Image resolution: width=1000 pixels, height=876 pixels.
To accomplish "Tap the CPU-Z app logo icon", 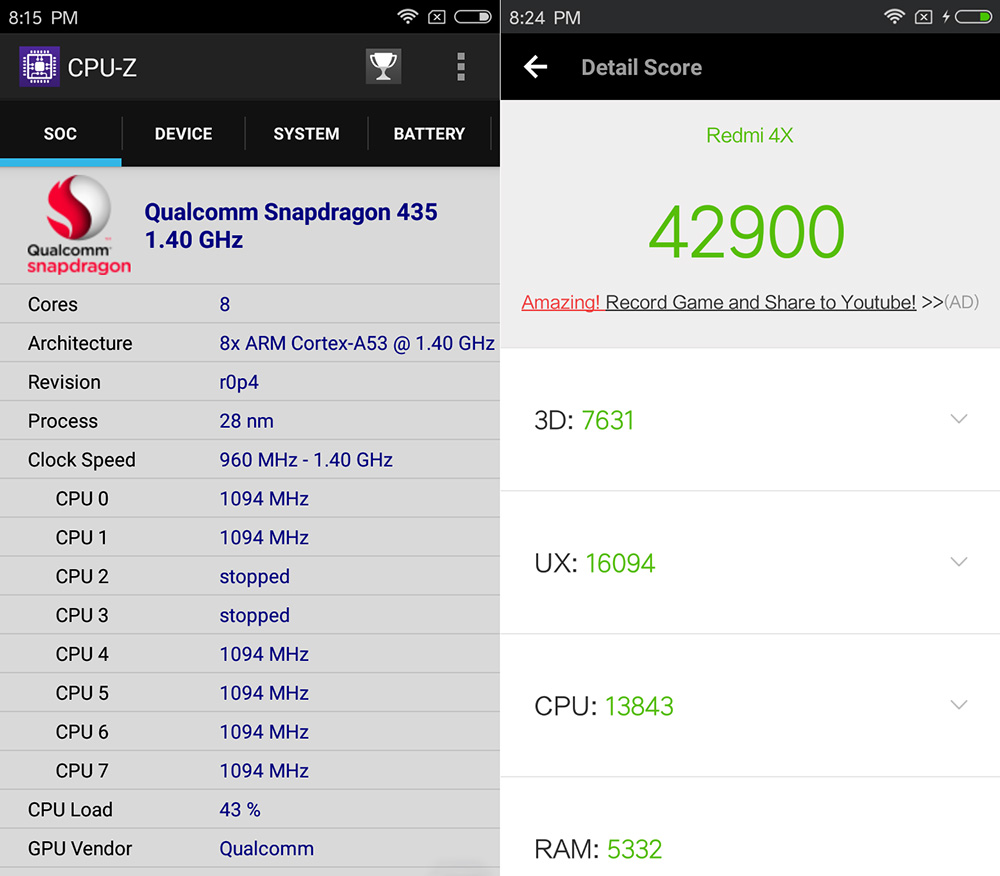I will pos(40,66).
